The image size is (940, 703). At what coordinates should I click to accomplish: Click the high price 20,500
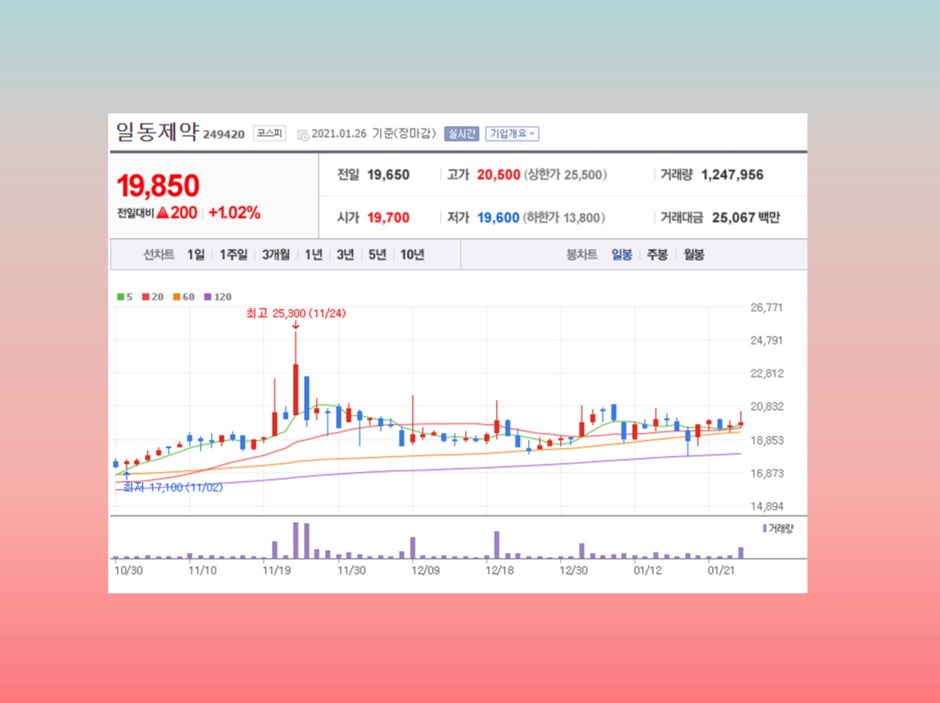(x=499, y=175)
